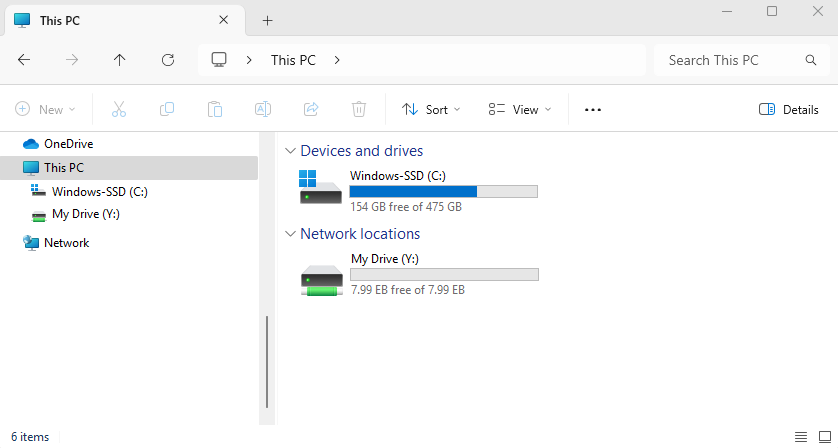838x448 pixels.
Task: Maximize the File Explorer window
Action: (x=772, y=11)
